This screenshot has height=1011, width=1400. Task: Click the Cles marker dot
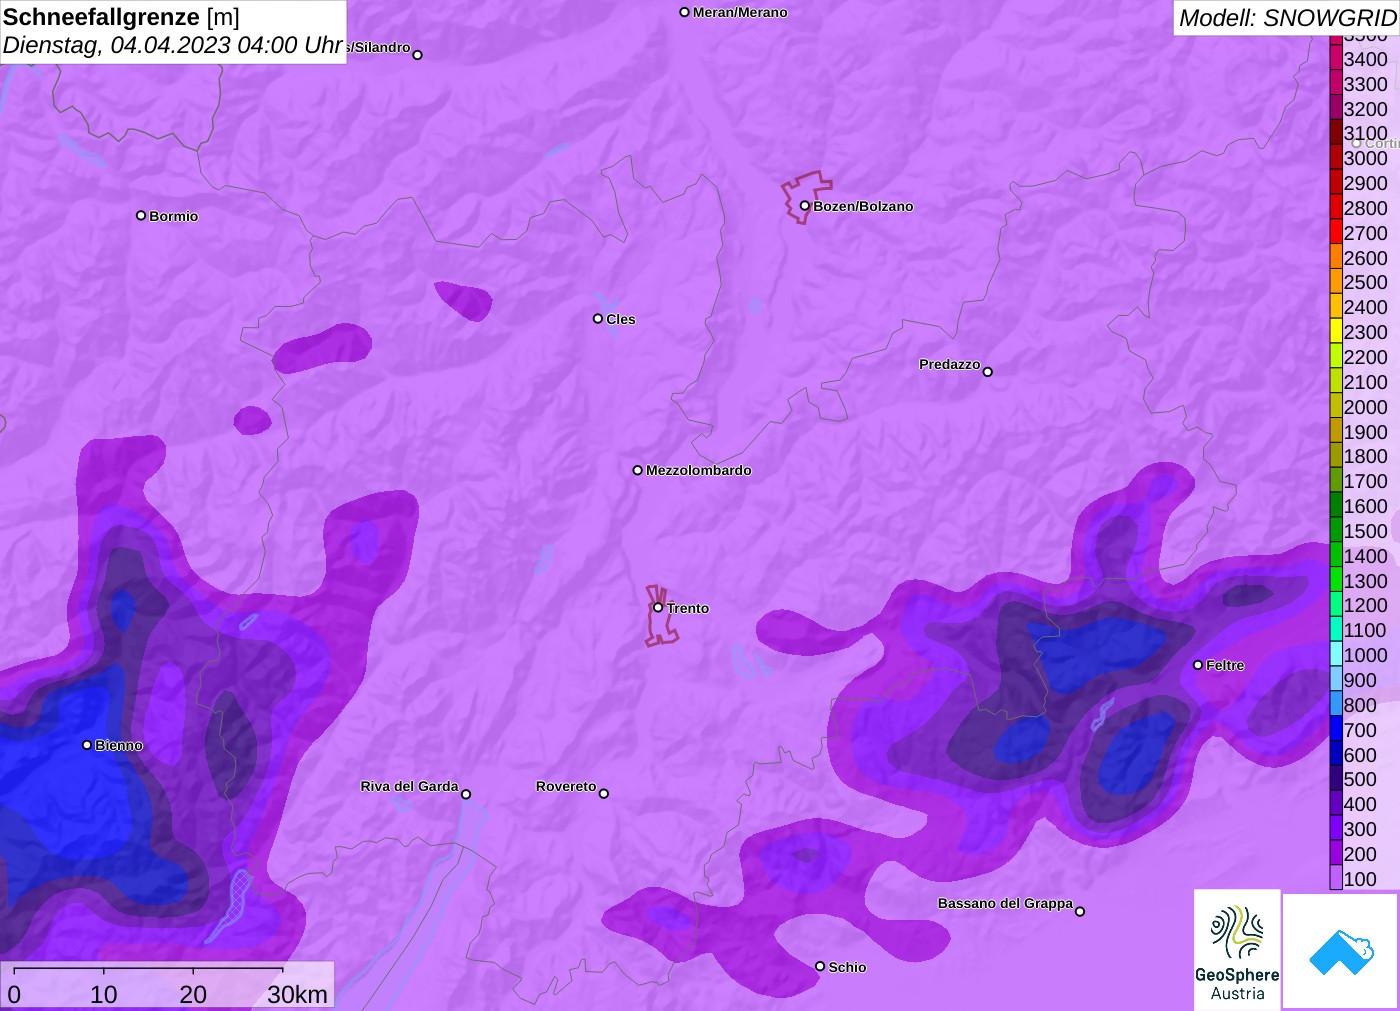[x=598, y=318]
